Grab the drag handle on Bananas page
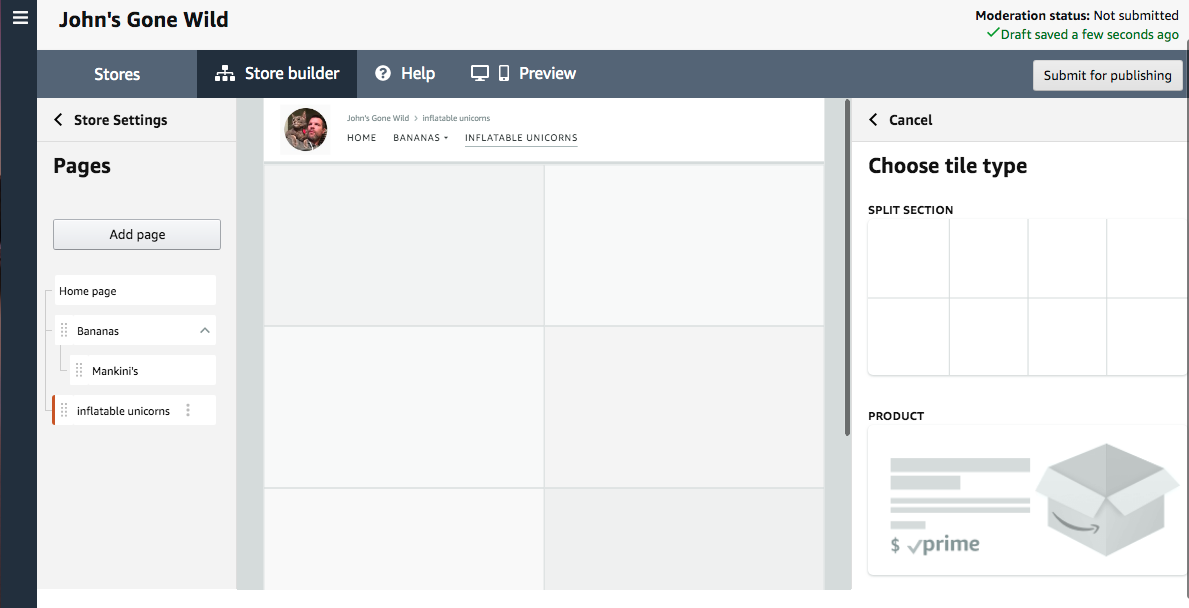Viewport: 1189px width, 608px height. tap(64, 331)
